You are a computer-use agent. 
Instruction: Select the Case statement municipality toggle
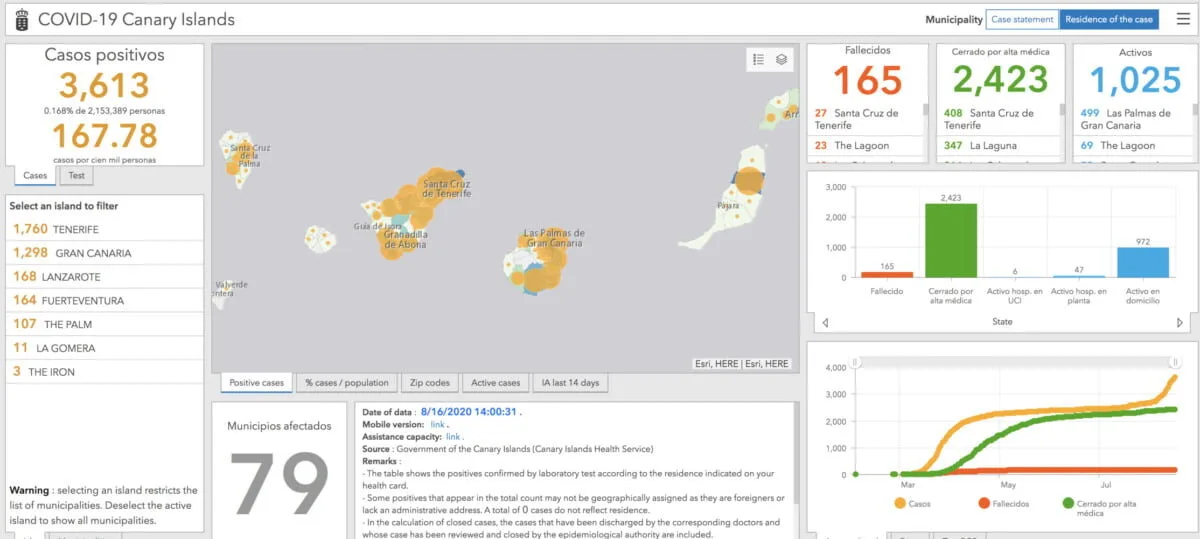[x=1022, y=19]
